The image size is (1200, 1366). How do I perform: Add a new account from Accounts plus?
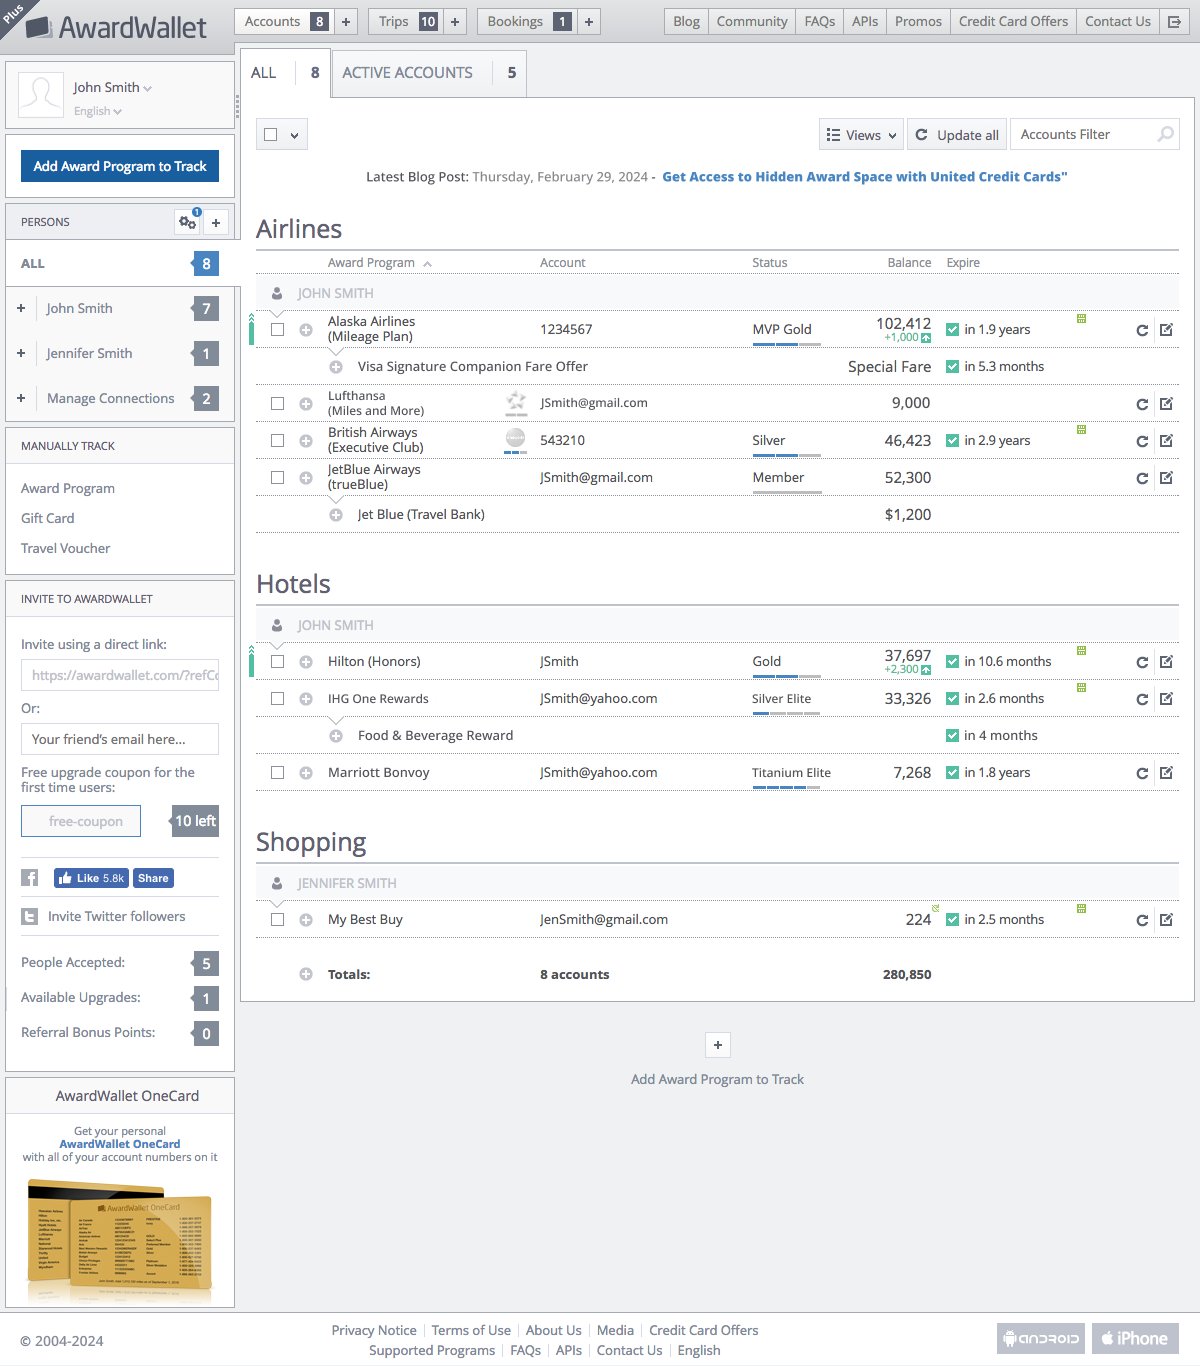tap(346, 22)
